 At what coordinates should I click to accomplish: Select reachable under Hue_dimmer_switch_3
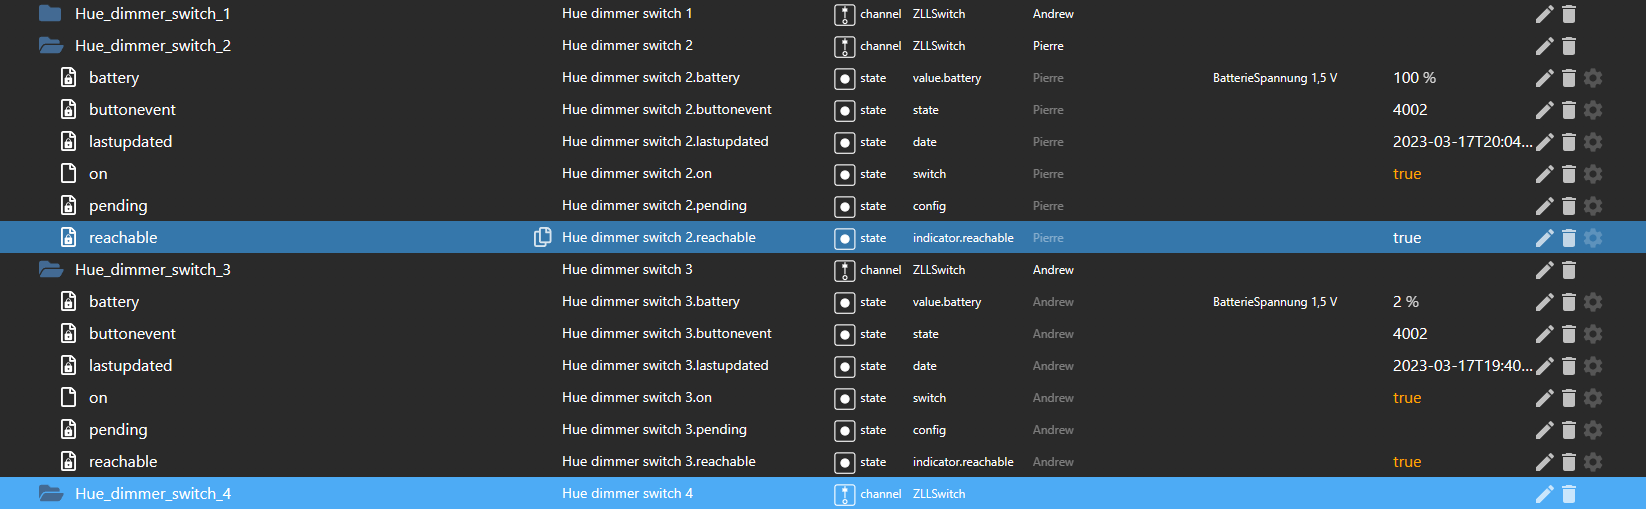click(123, 462)
